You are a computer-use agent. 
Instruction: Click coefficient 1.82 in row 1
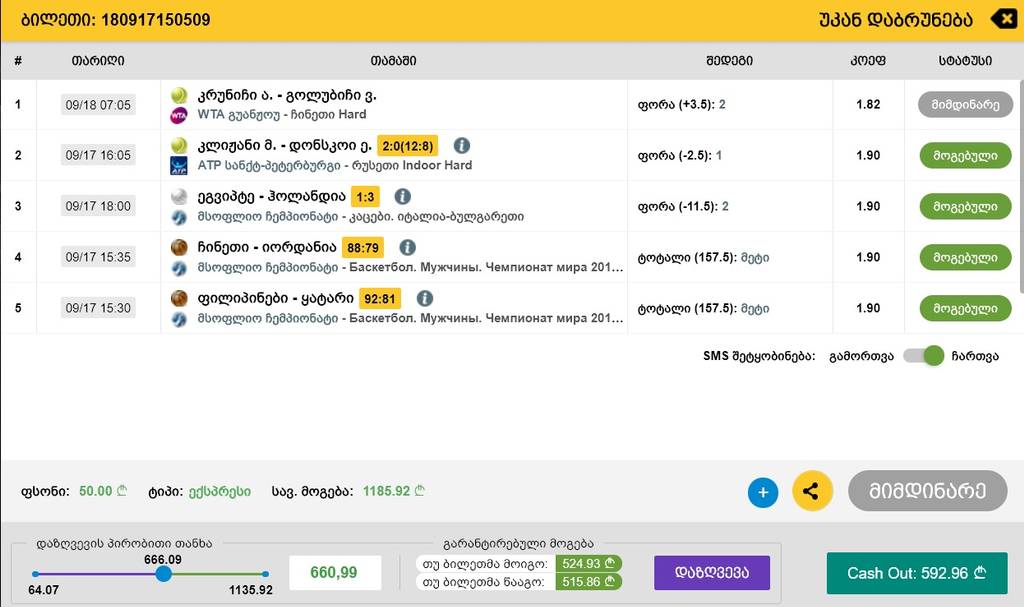click(868, 105)
